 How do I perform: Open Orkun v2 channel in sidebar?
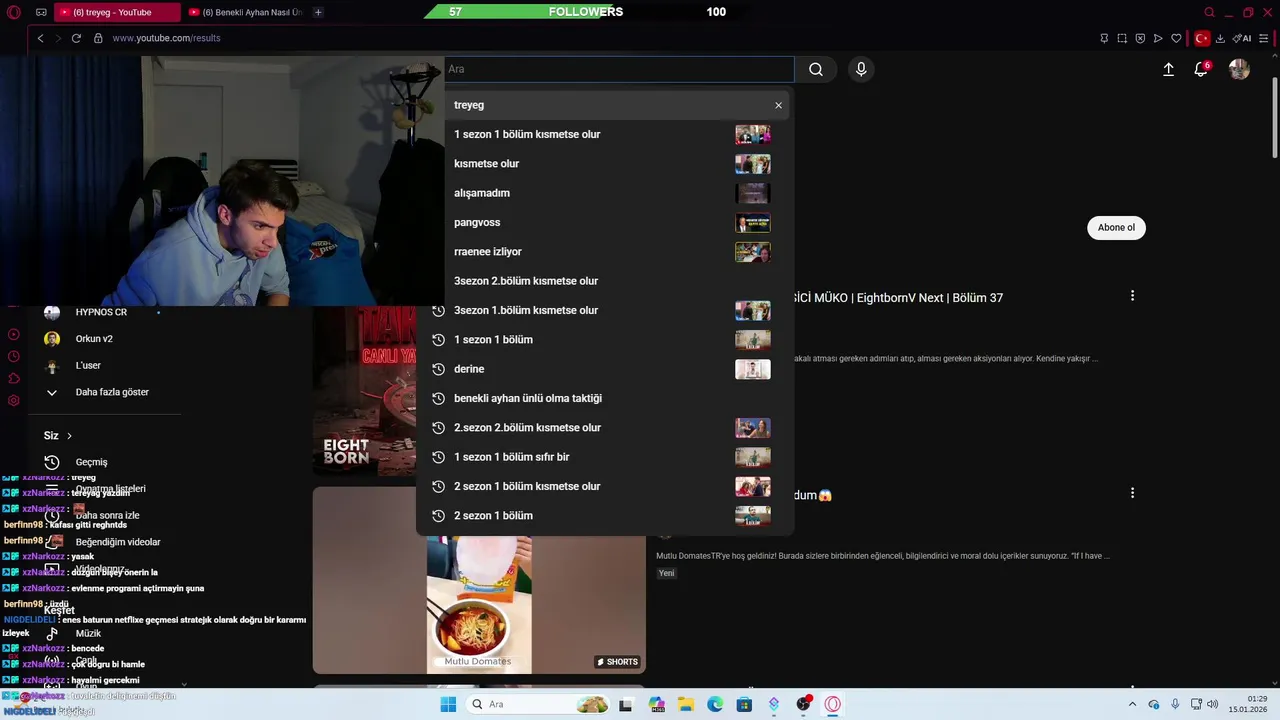tap(94, 339)
